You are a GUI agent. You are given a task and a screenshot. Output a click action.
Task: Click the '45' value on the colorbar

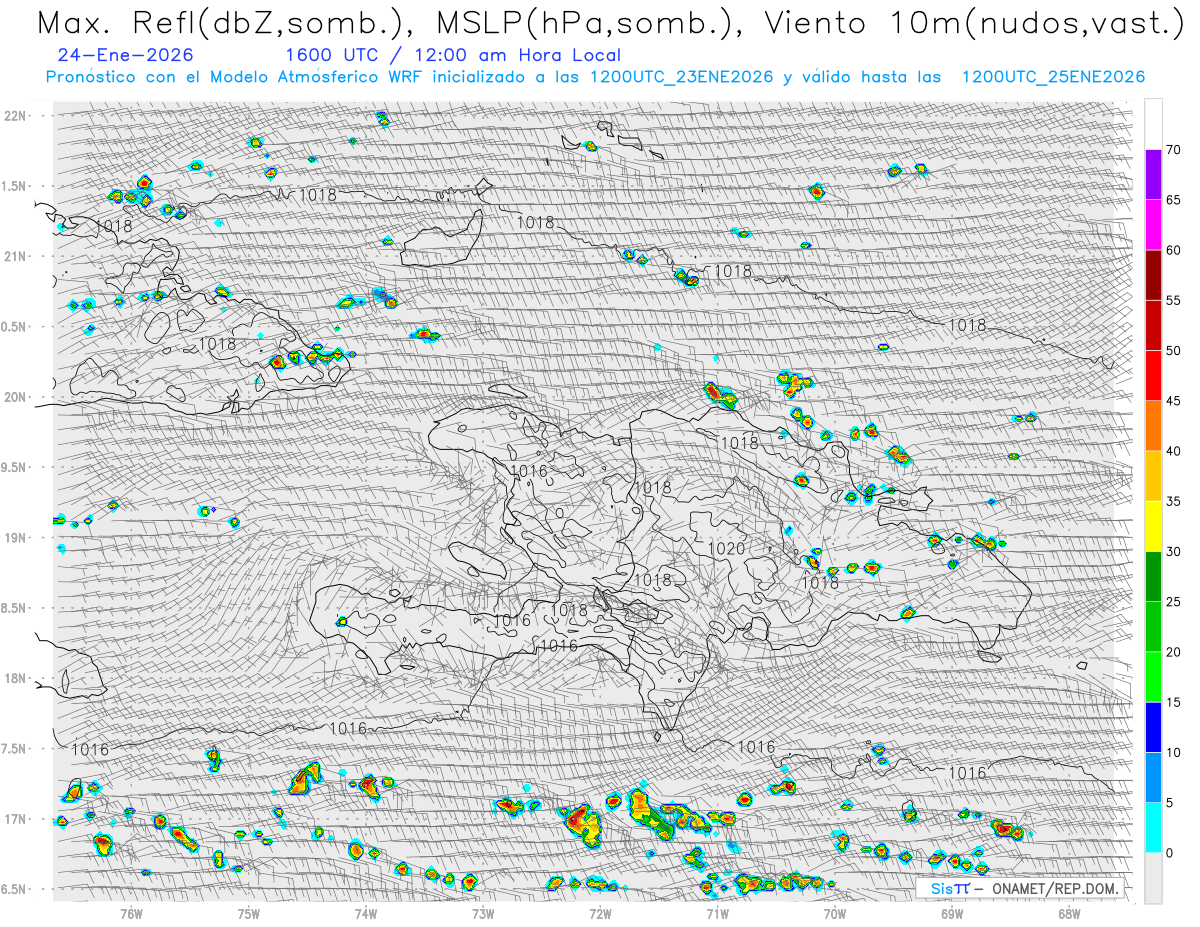tap(1174, 401)
